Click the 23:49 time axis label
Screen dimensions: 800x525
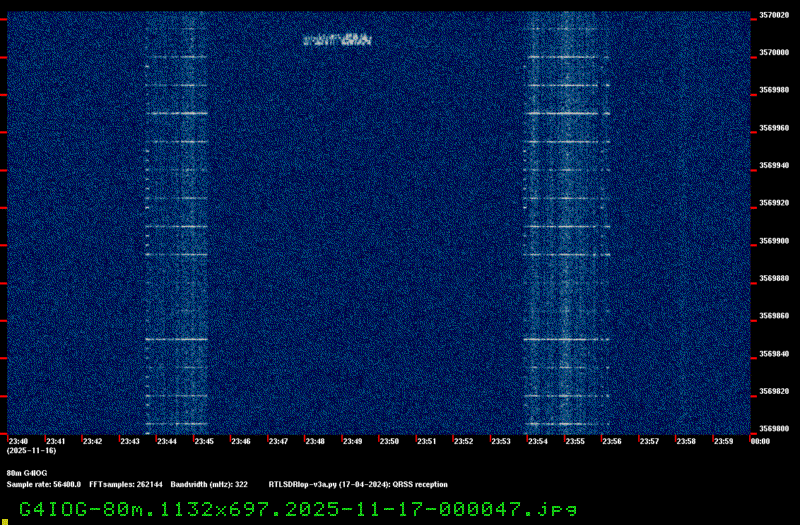[352, 441]
